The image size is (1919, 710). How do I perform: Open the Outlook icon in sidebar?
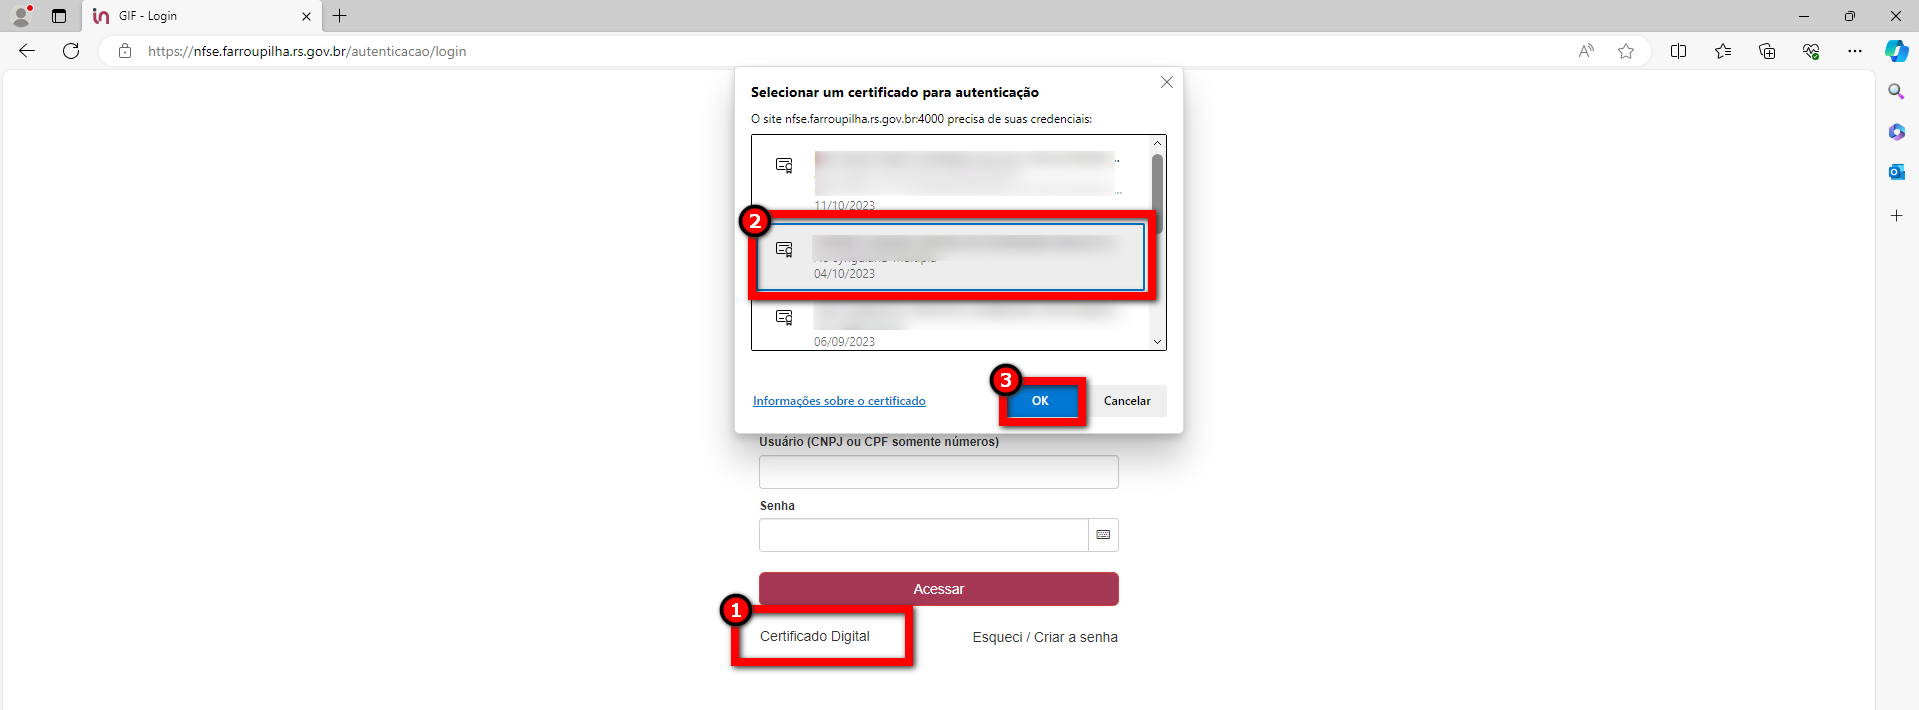tap(1896, 172)
